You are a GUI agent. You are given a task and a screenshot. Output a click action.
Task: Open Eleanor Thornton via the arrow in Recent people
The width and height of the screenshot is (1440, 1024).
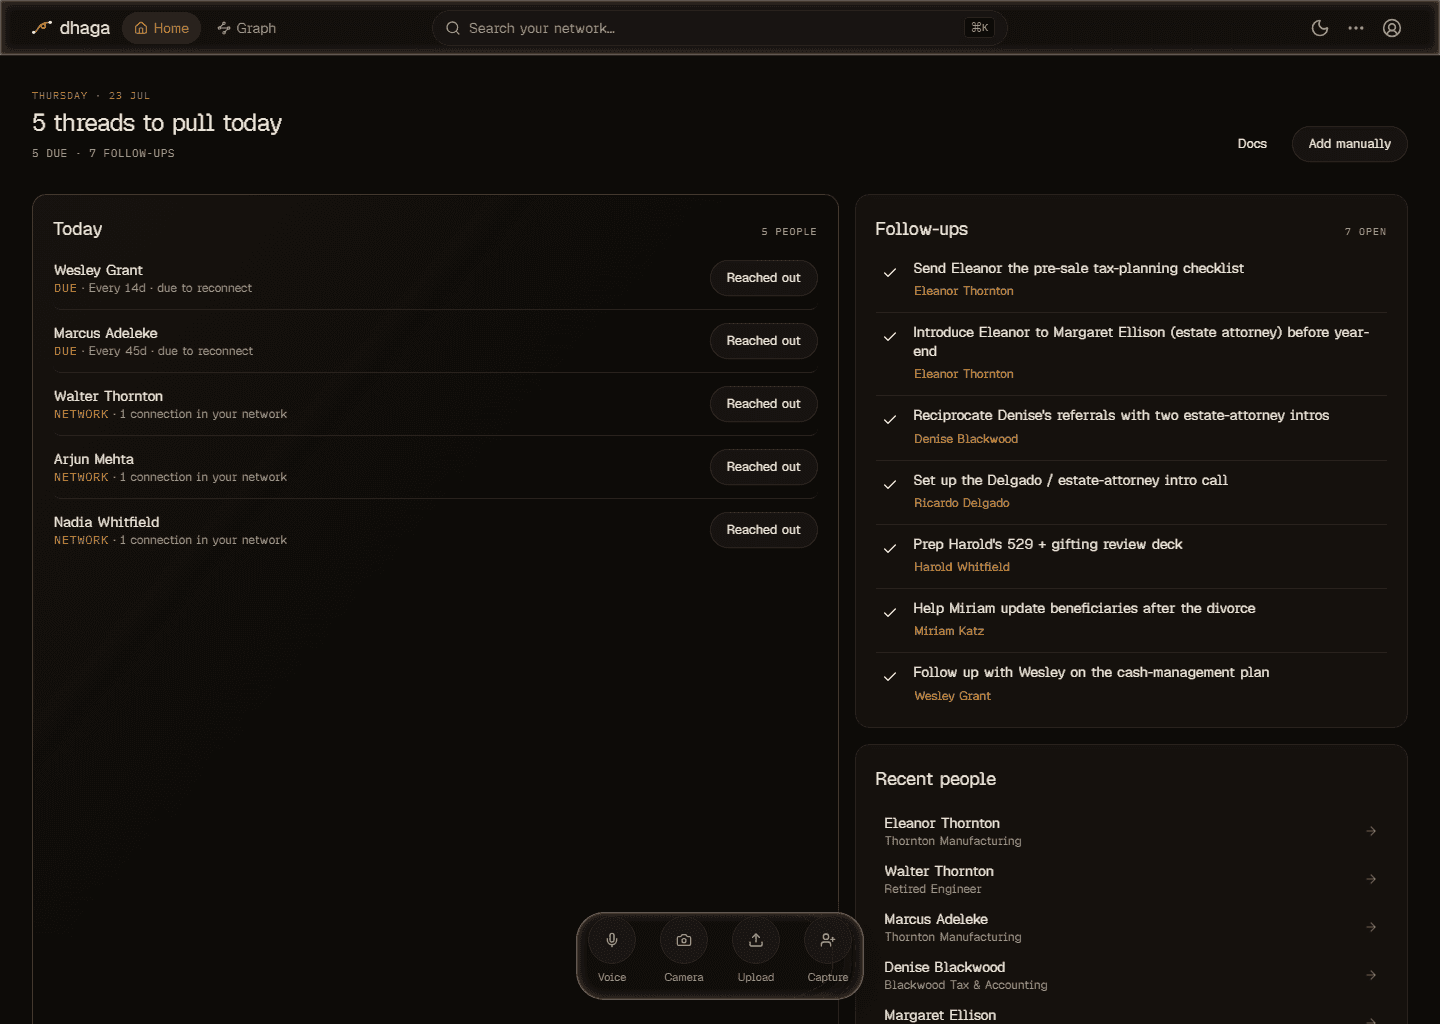point(1371,831)
